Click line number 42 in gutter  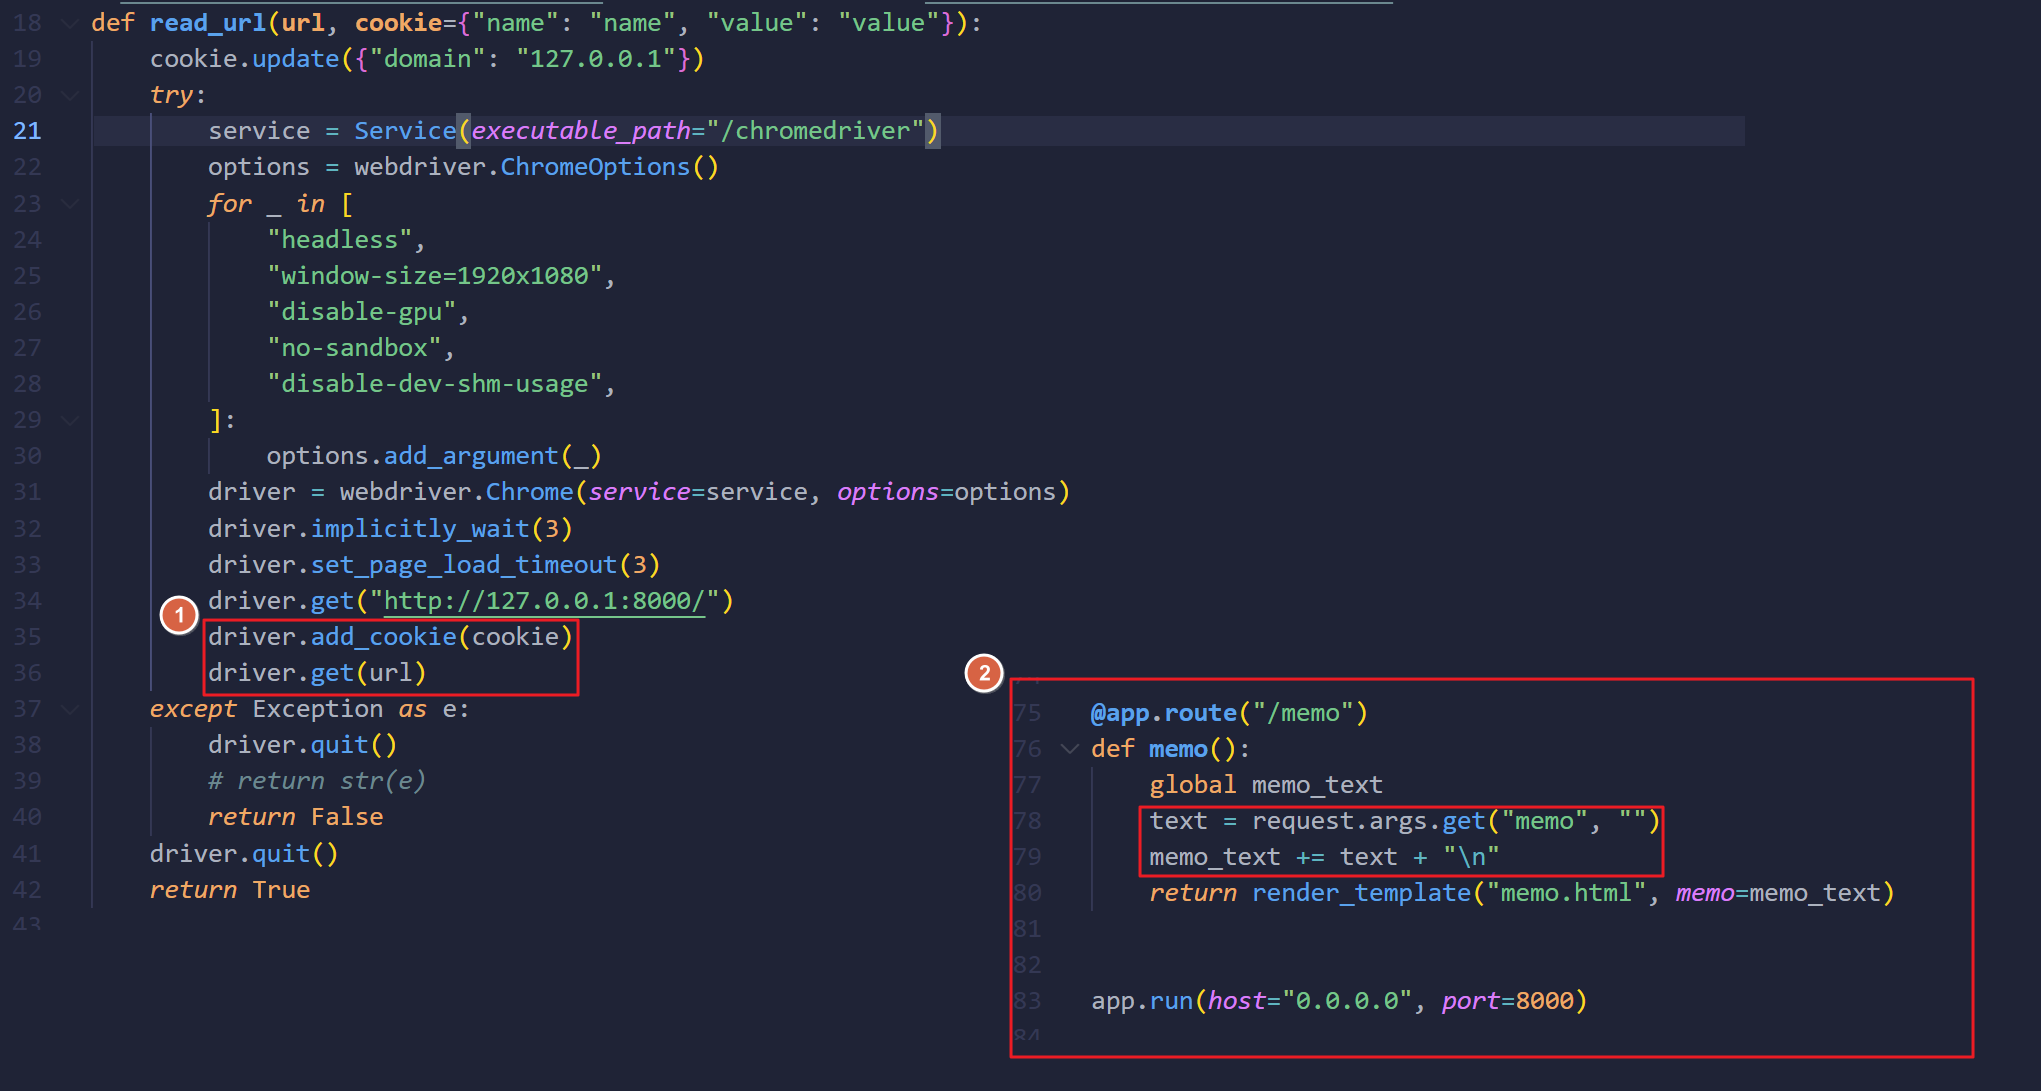point(27,890)
